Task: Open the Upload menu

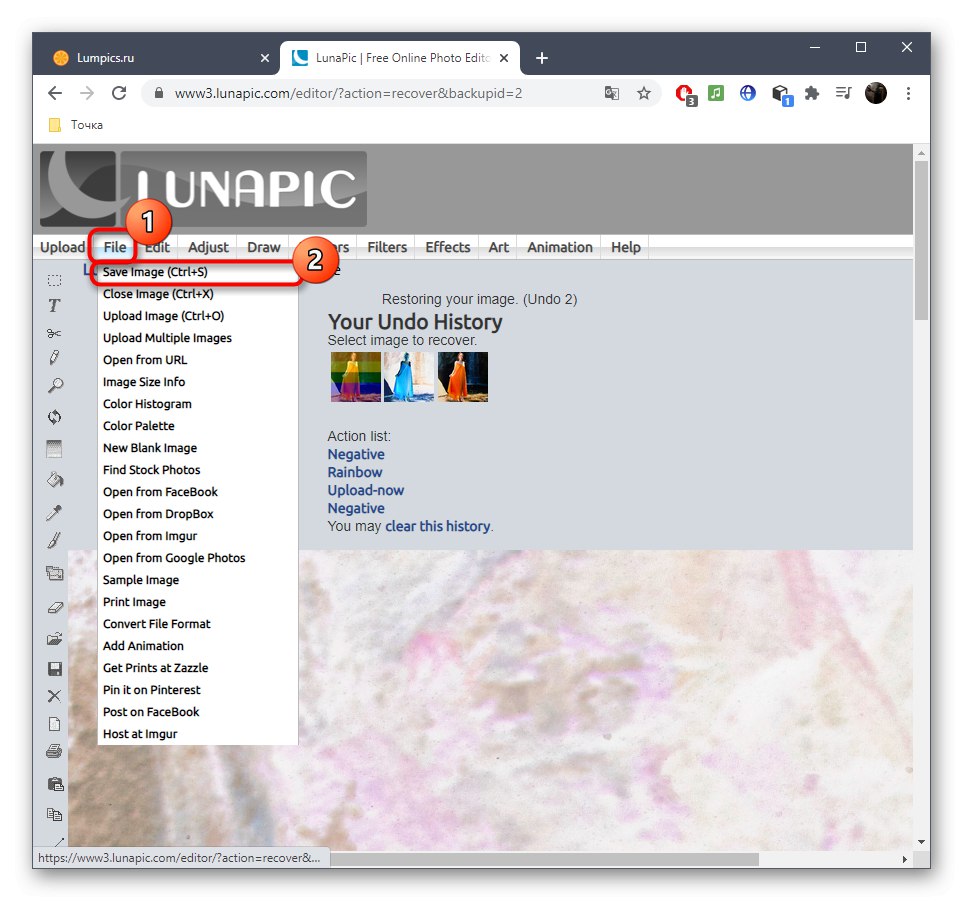Action: click(63, 247)
